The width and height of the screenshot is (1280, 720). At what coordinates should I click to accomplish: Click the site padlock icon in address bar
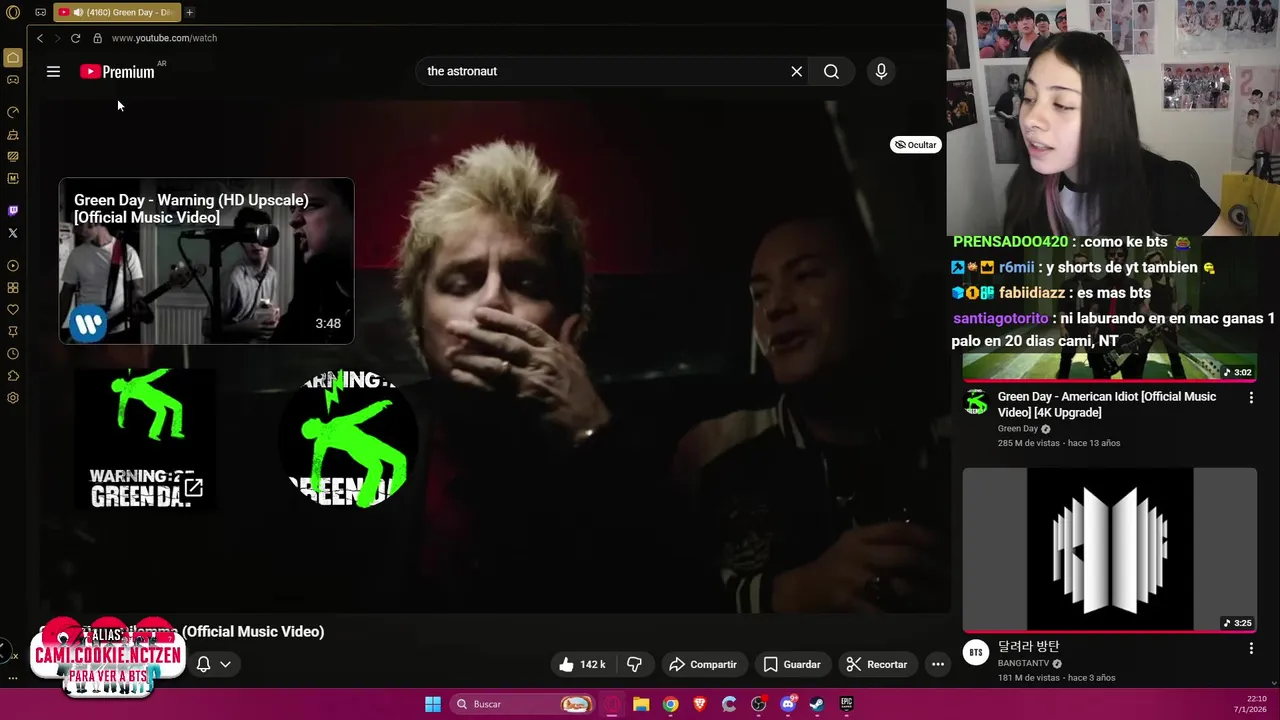97,38
